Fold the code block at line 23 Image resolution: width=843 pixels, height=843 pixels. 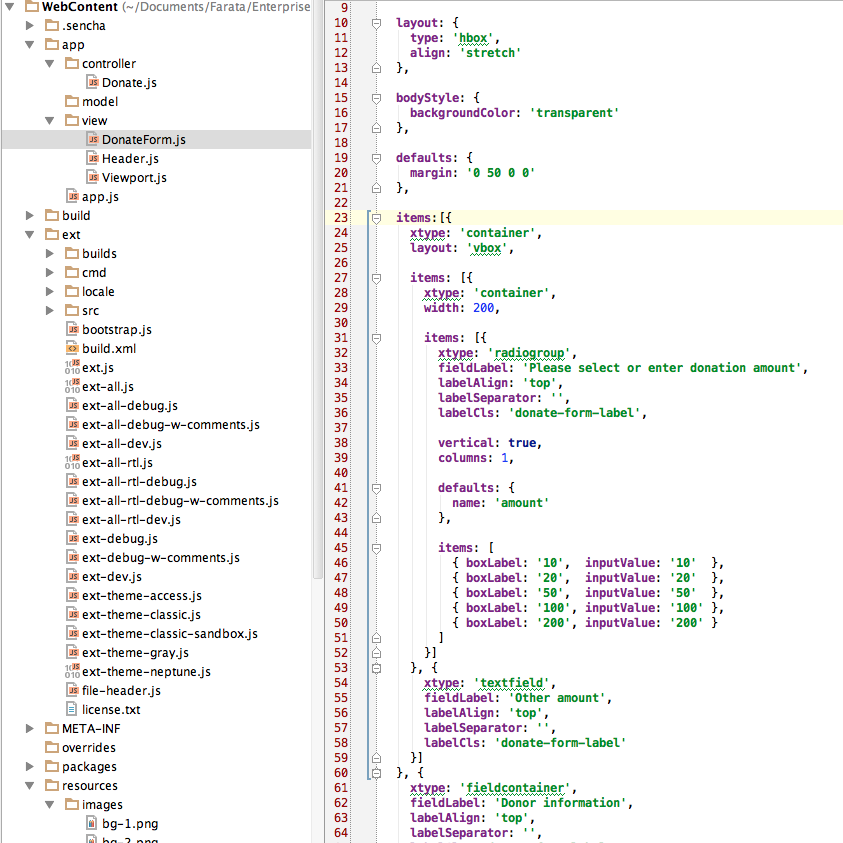[x=376, y=217]
